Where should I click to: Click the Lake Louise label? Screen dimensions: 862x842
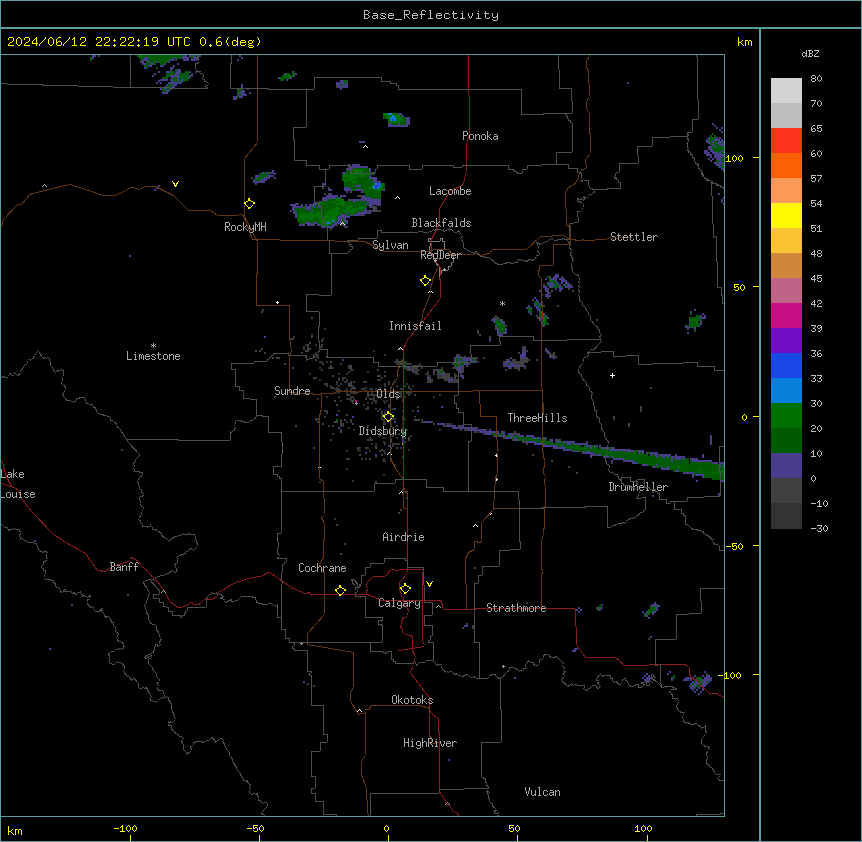pos(18,484)
